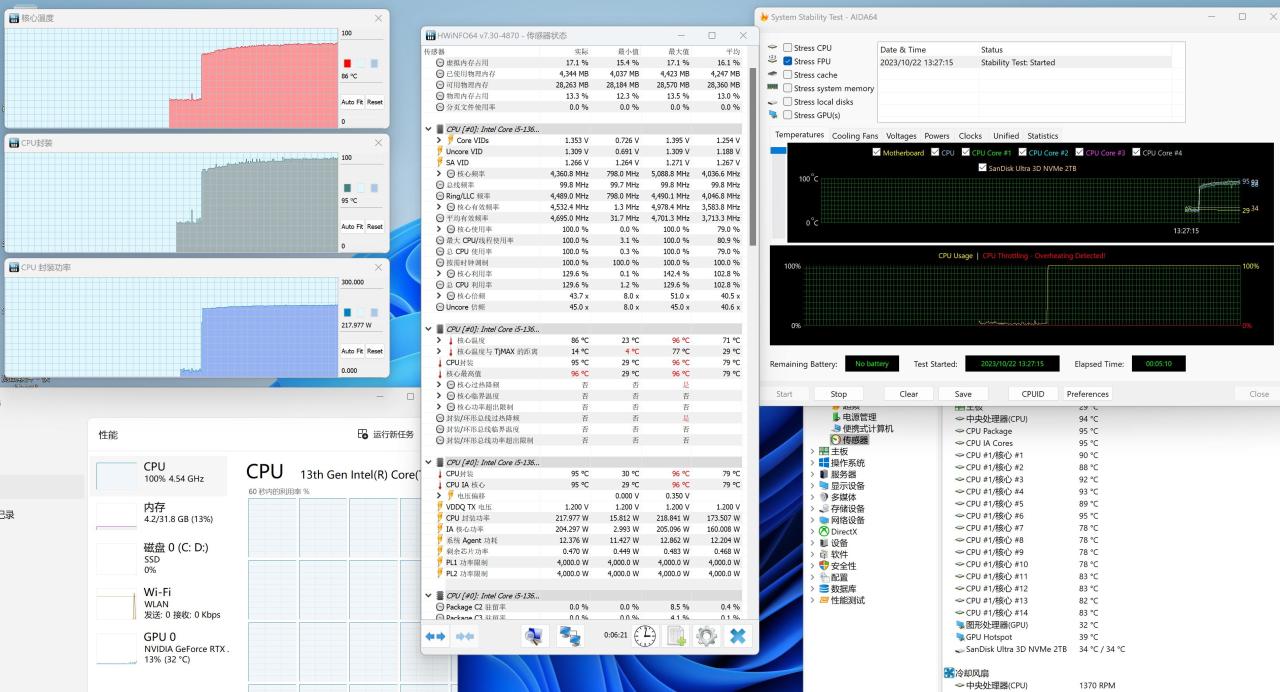Select 传感器 sensor item in AIDA64 tree
1280x692 pixels.
pyautogui.click(x=855, y=440)
